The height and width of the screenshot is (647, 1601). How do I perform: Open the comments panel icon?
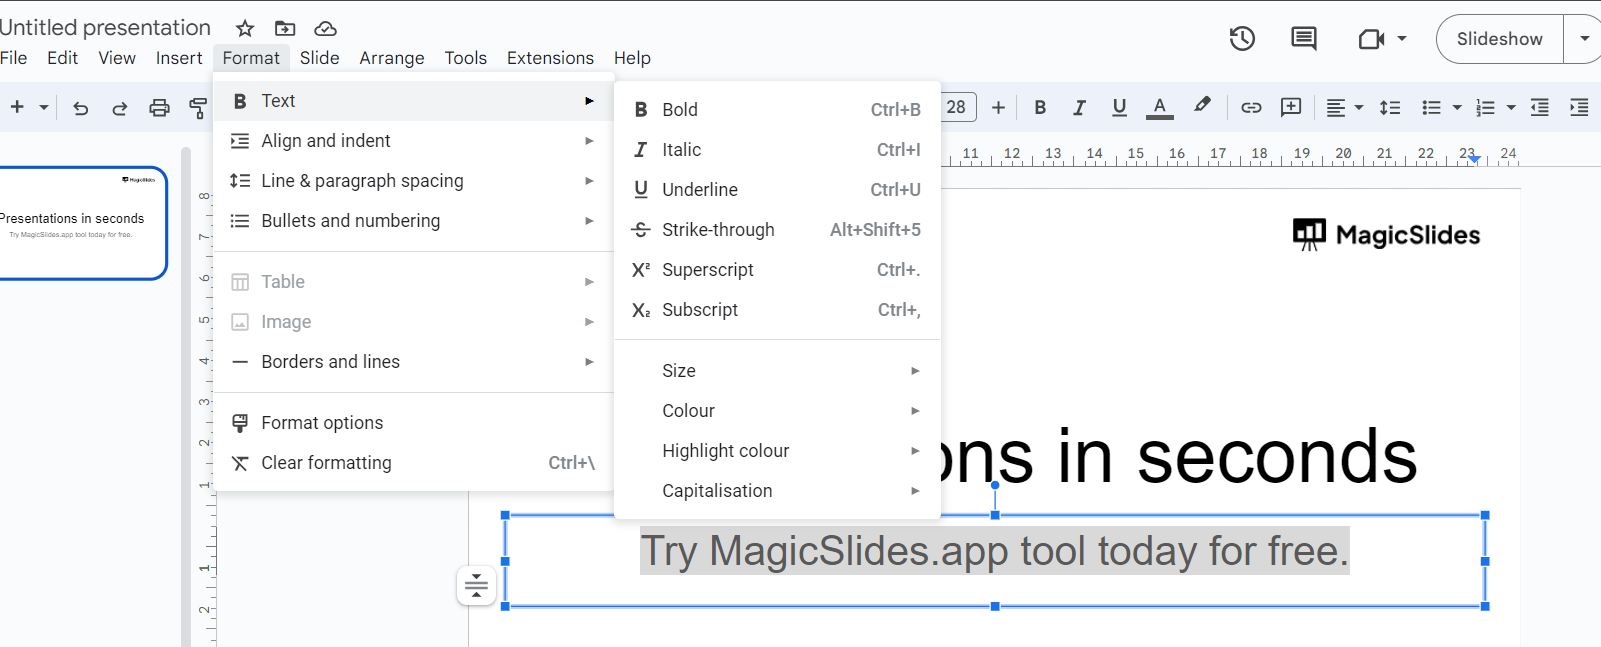1304,39
